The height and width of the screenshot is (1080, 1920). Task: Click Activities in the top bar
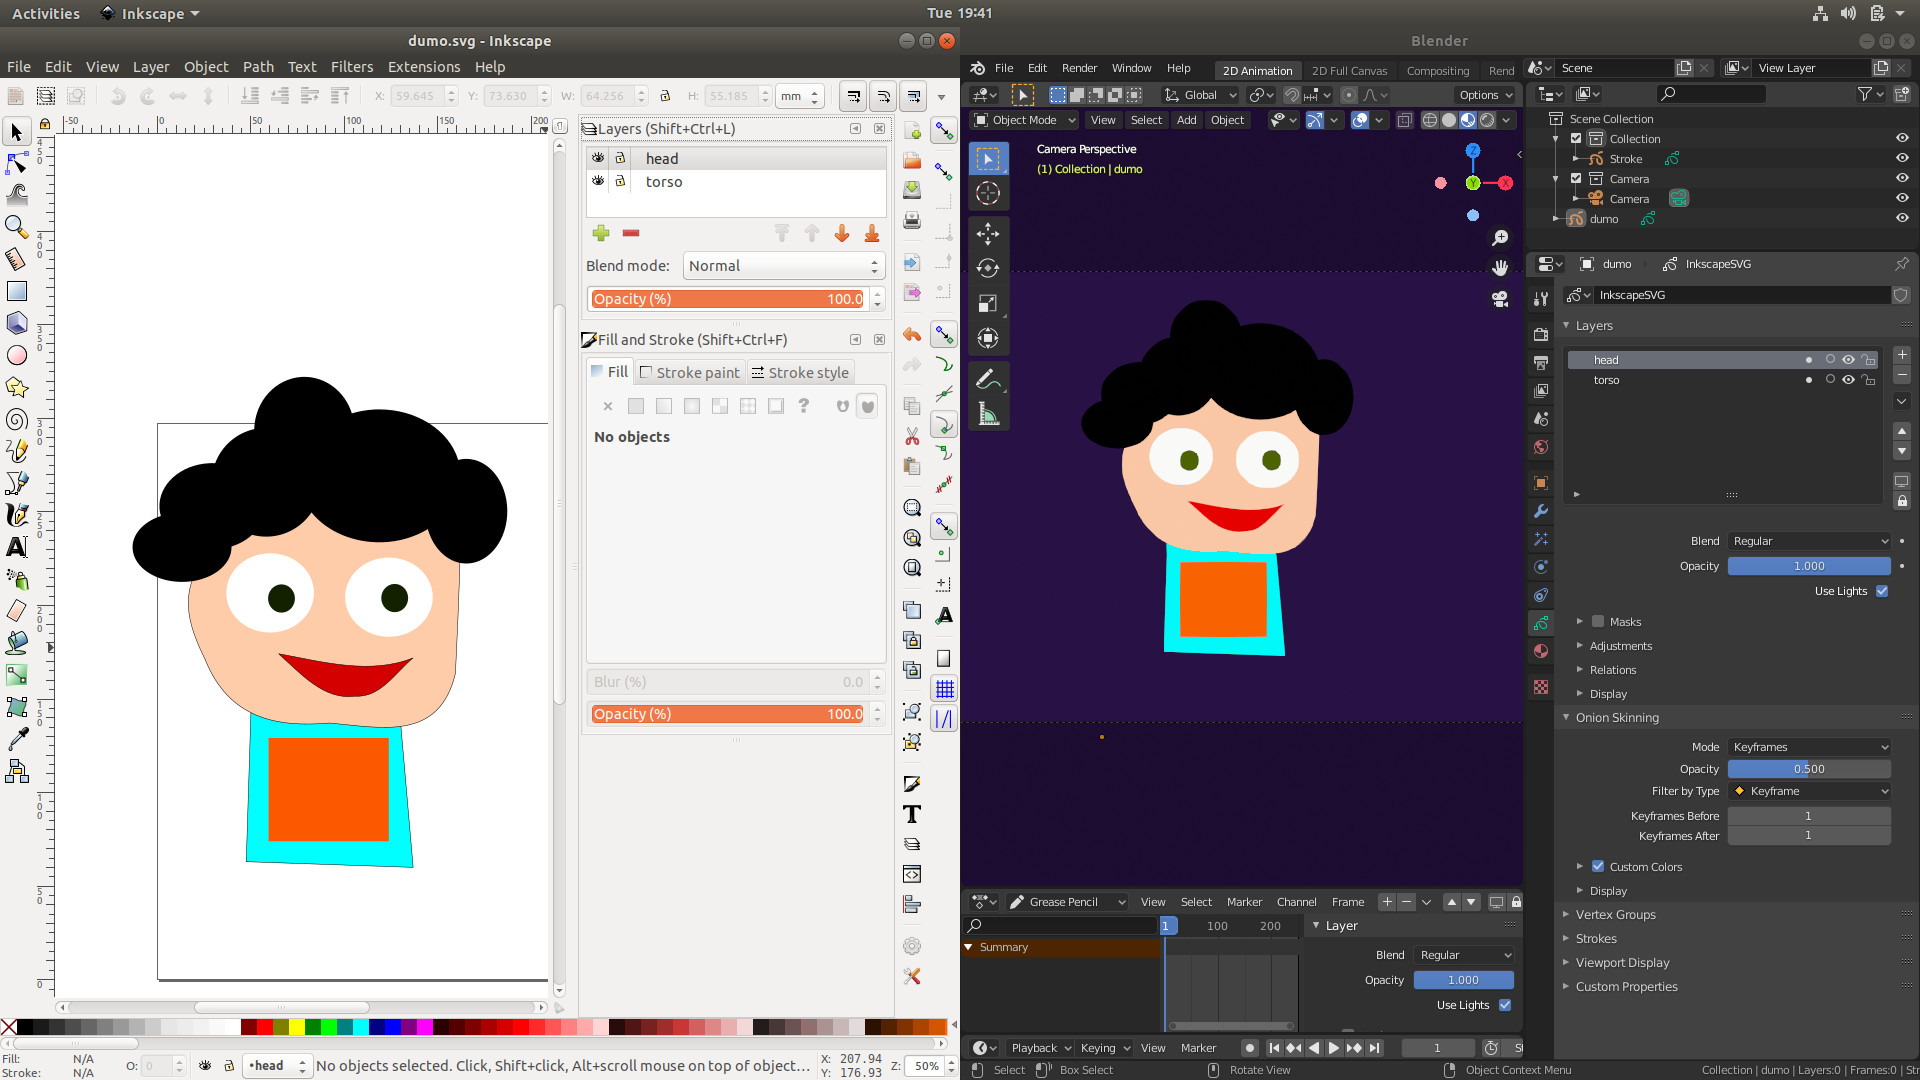click(x=46, y=13)
